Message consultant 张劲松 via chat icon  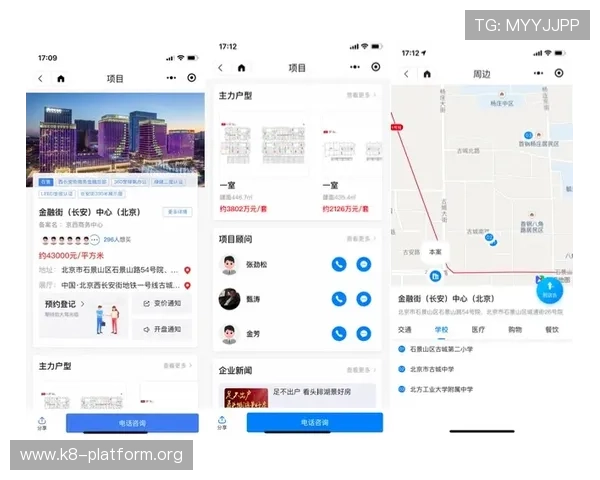(x=364, y=264)
